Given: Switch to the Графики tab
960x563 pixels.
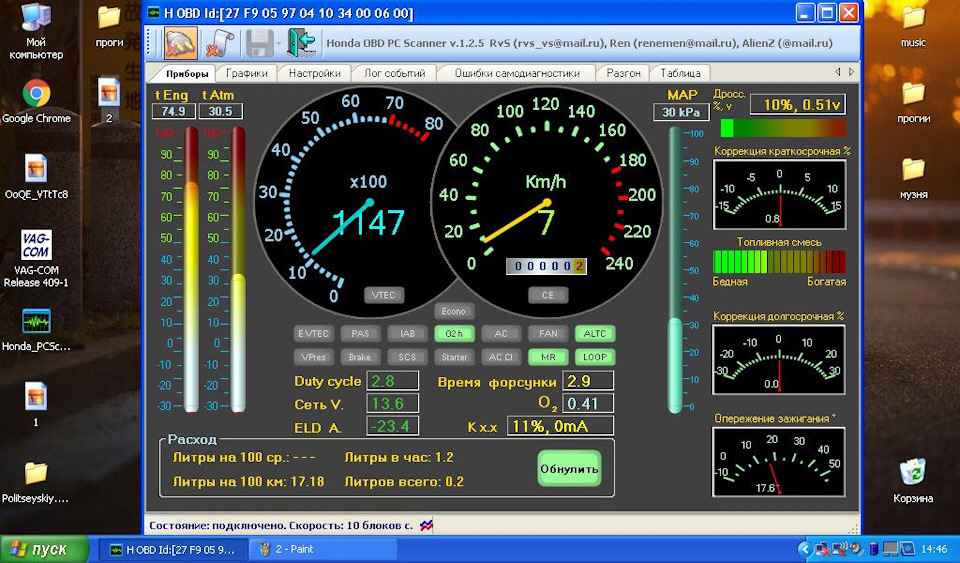Looking at the screenshot, I should pos(247,73).
